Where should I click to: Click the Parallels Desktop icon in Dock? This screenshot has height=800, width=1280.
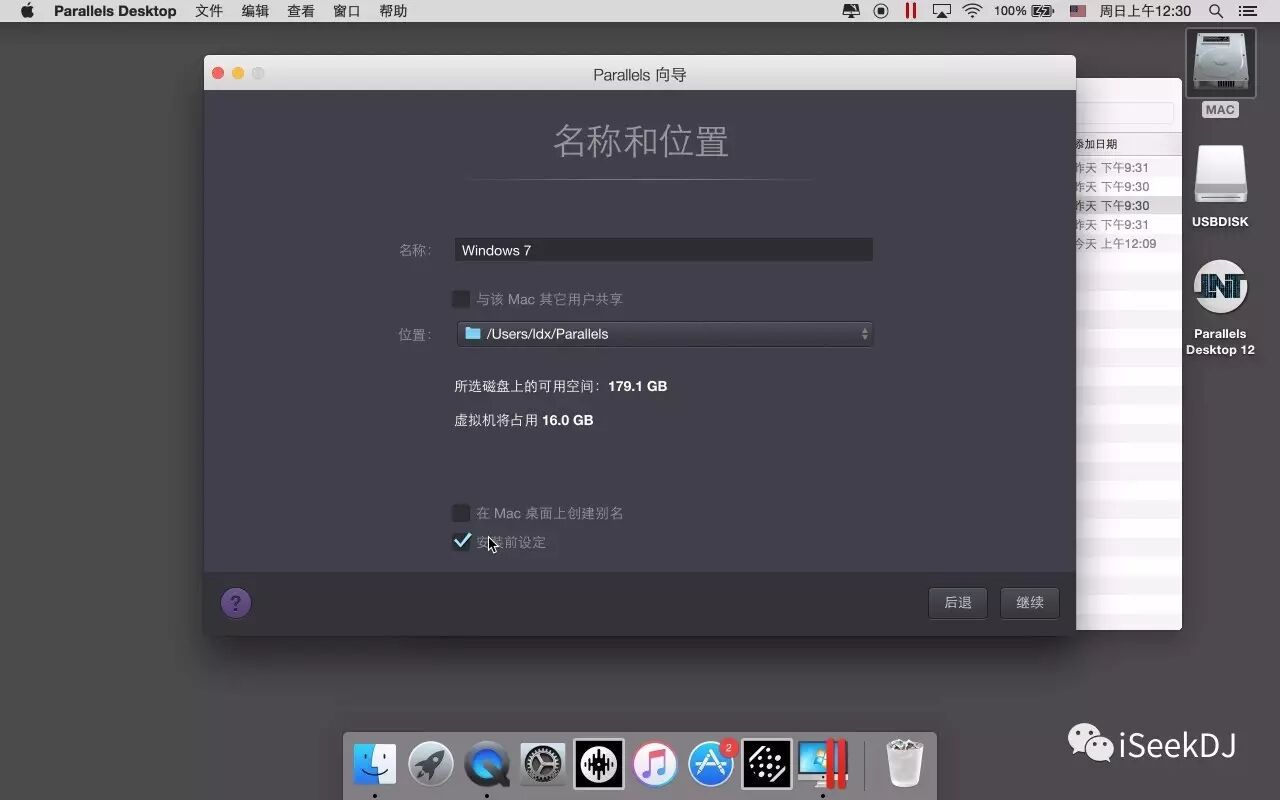point(823,765)
